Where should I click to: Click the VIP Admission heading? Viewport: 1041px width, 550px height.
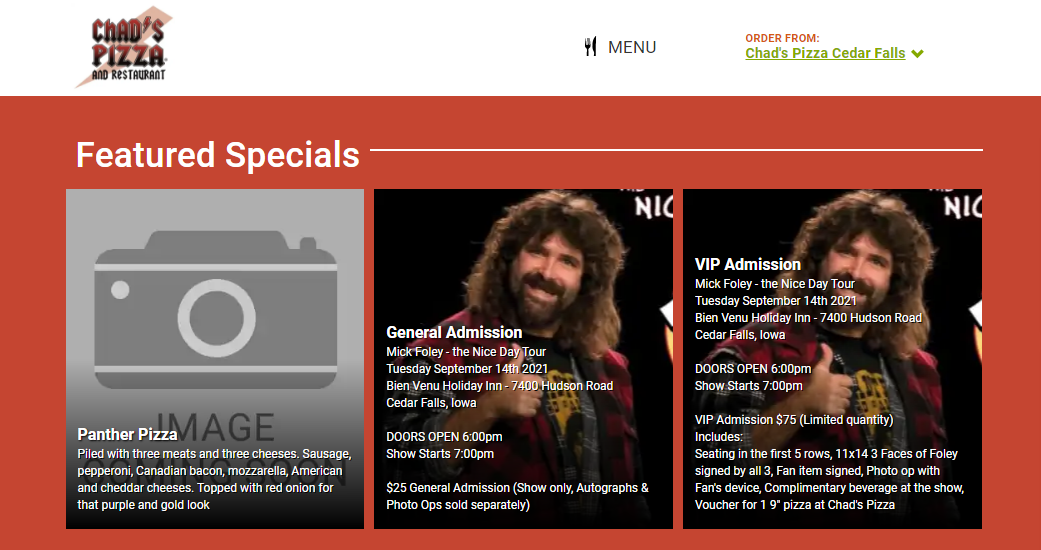[x=748, y=264]
